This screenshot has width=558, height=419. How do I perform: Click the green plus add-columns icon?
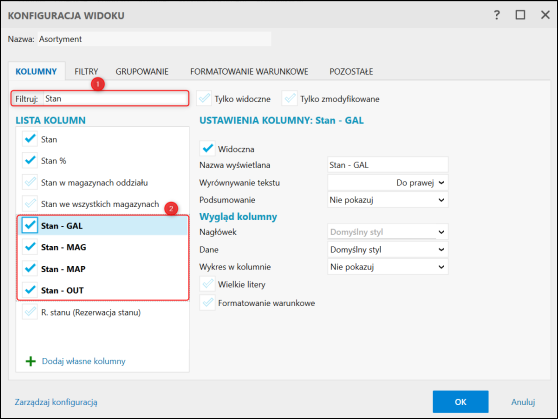tap(31, 361)
